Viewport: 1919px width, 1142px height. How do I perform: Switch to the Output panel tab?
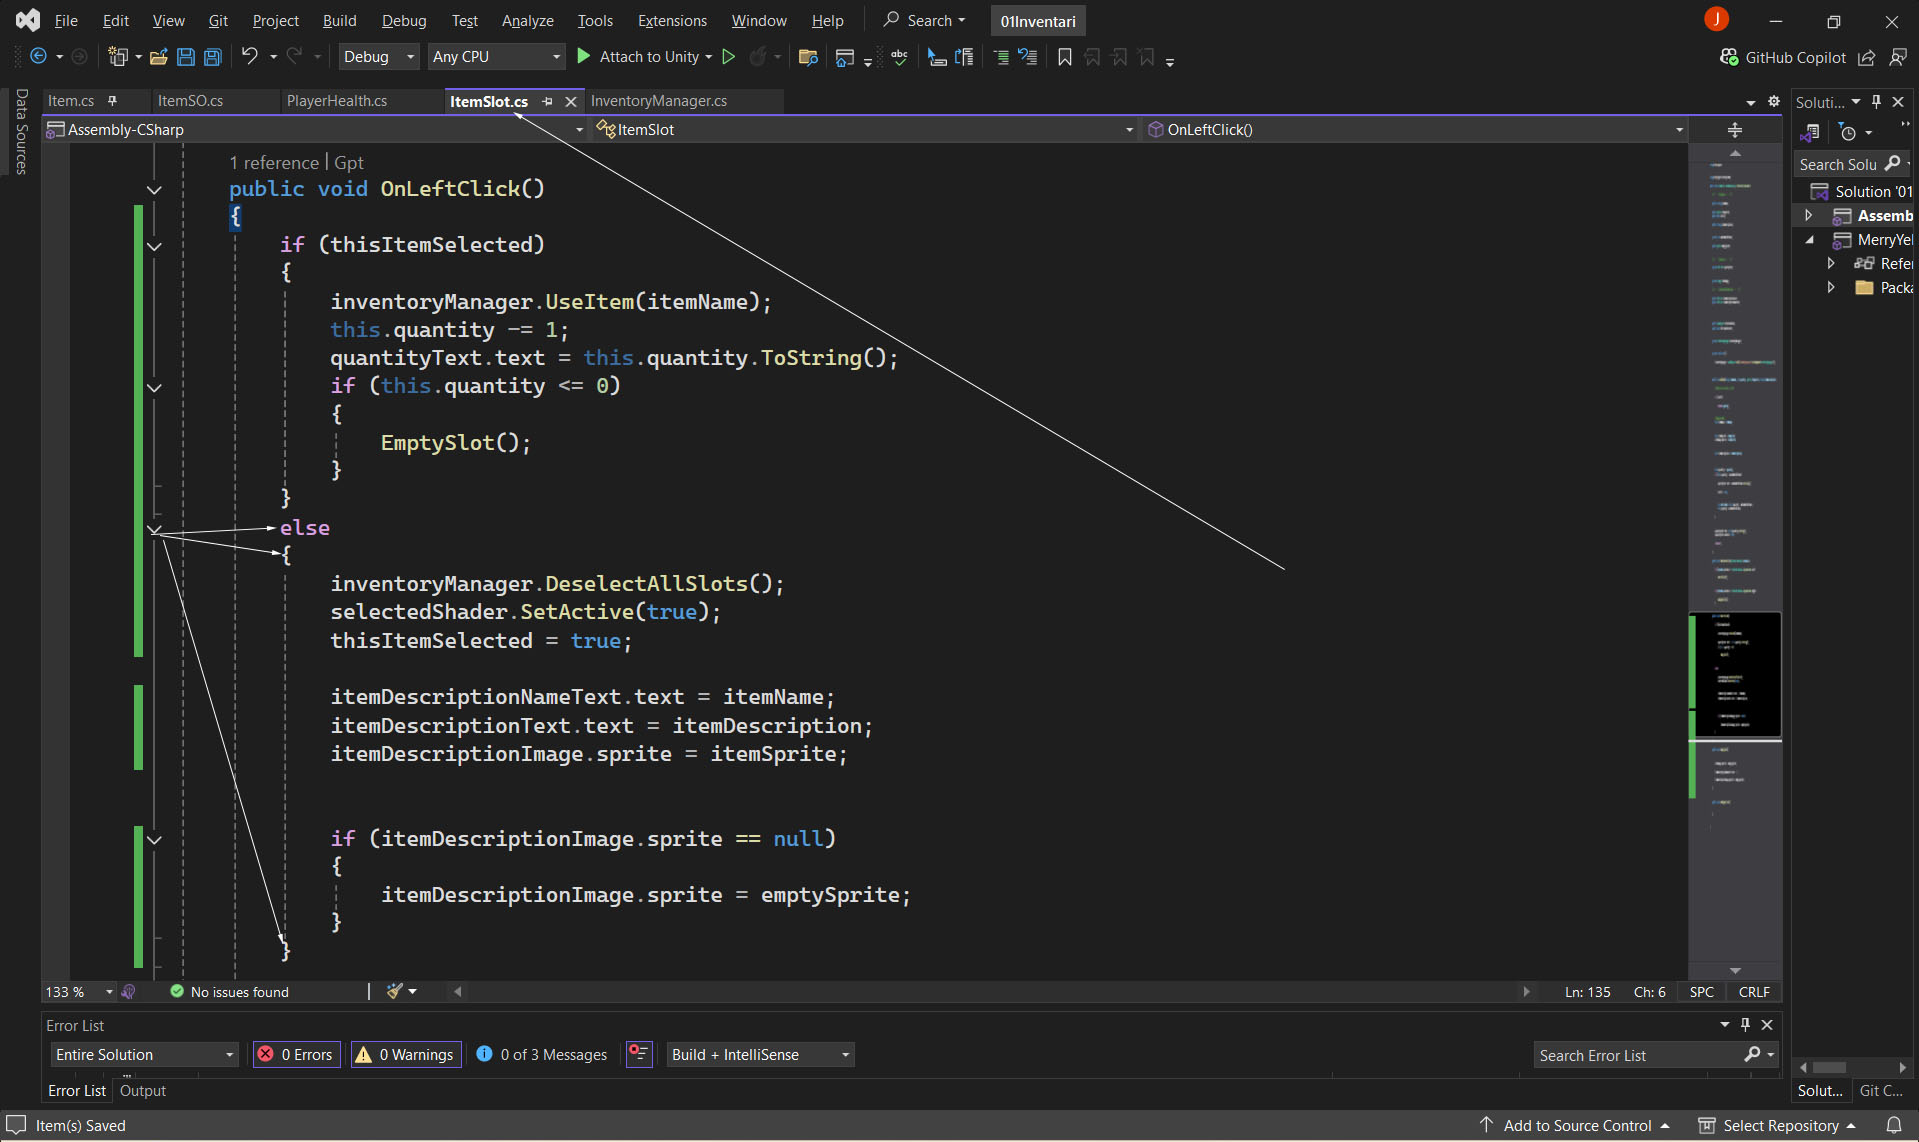coord(143,1090)
